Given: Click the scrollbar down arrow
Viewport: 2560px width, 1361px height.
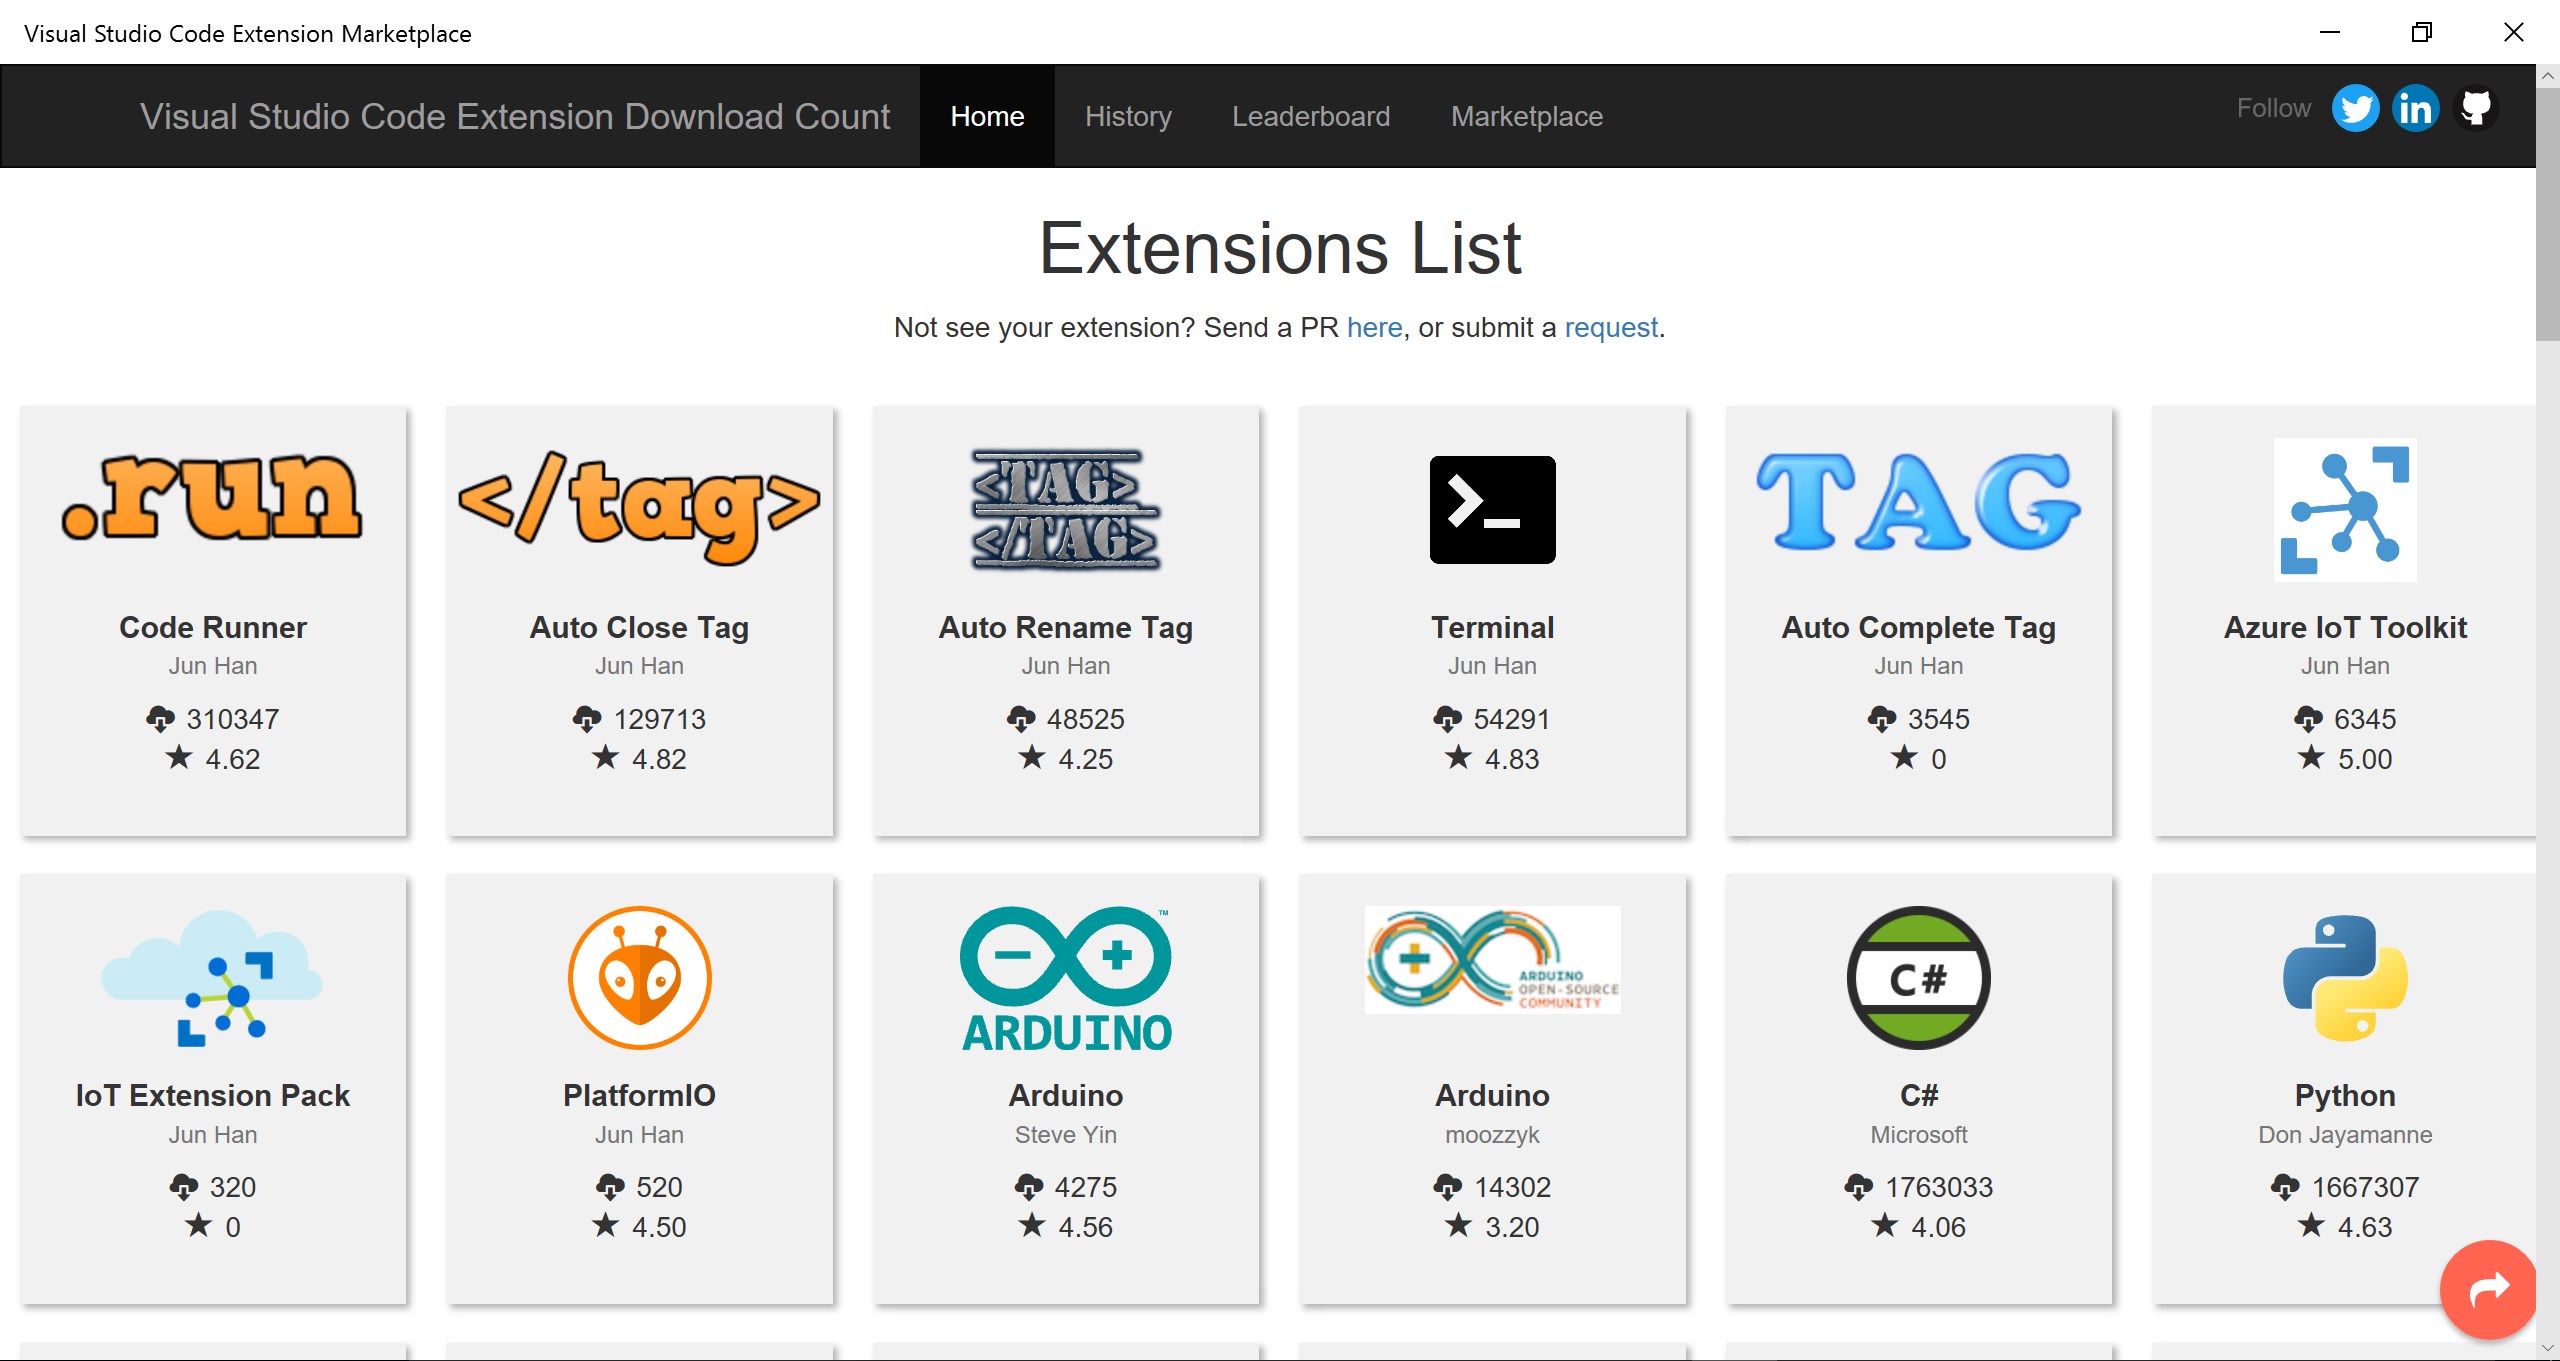Looking at the screenshot, I should coord(2547,1349).
